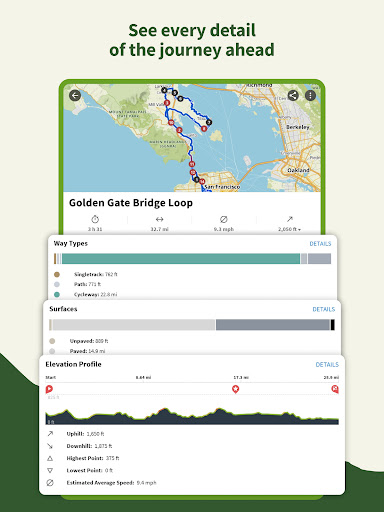Expand the 2,050 ft elevation dropdown
This screenshot has width=384, height=512.
(289, 229)
